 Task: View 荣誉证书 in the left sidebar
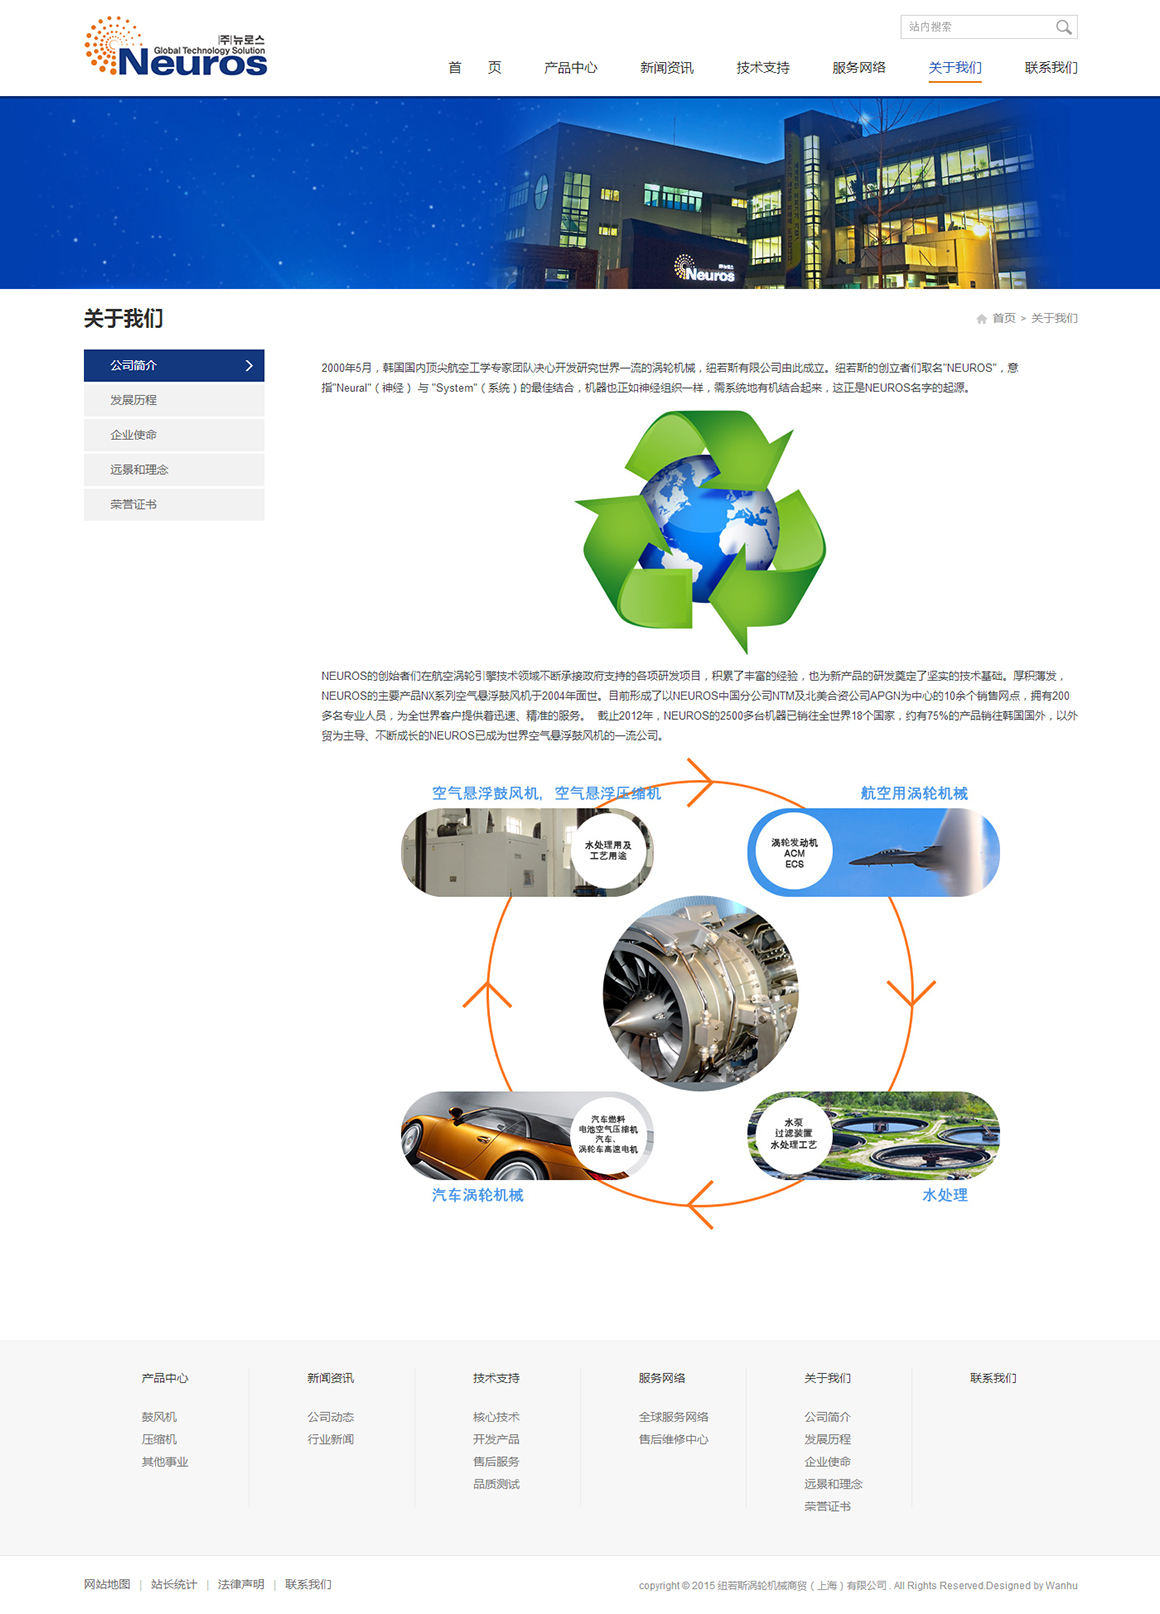[174, 505]
